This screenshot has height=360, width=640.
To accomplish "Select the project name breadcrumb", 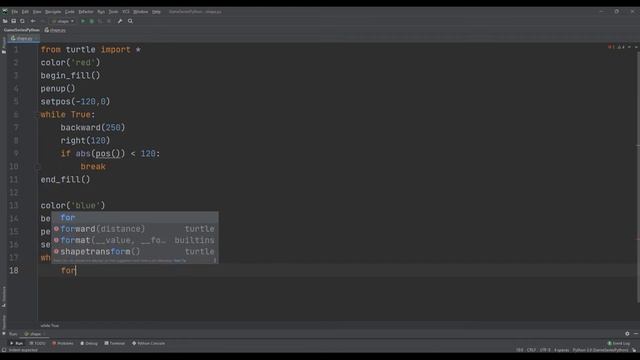I will [x=22, y=30].
